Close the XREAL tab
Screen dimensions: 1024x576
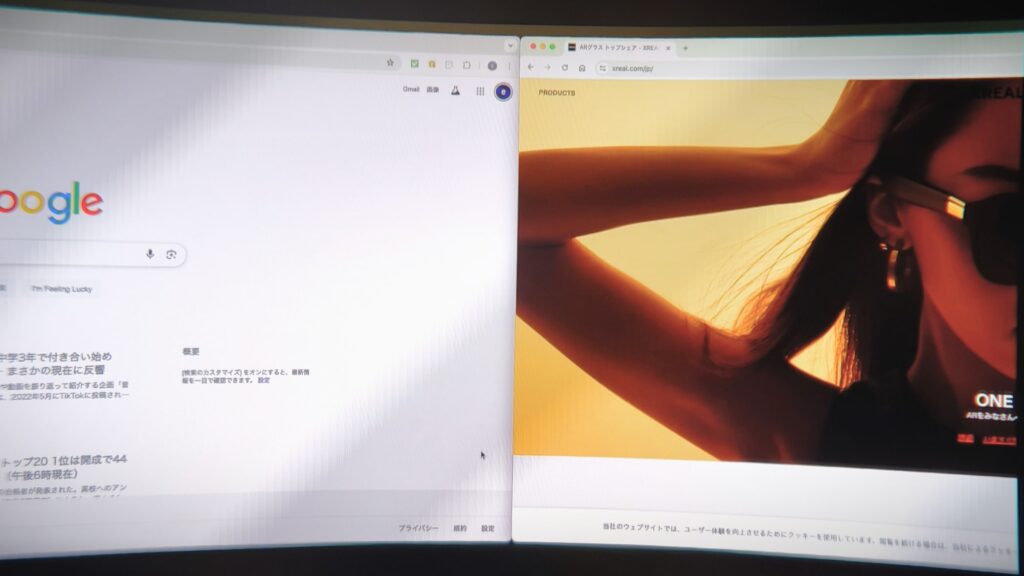[668, 48]
